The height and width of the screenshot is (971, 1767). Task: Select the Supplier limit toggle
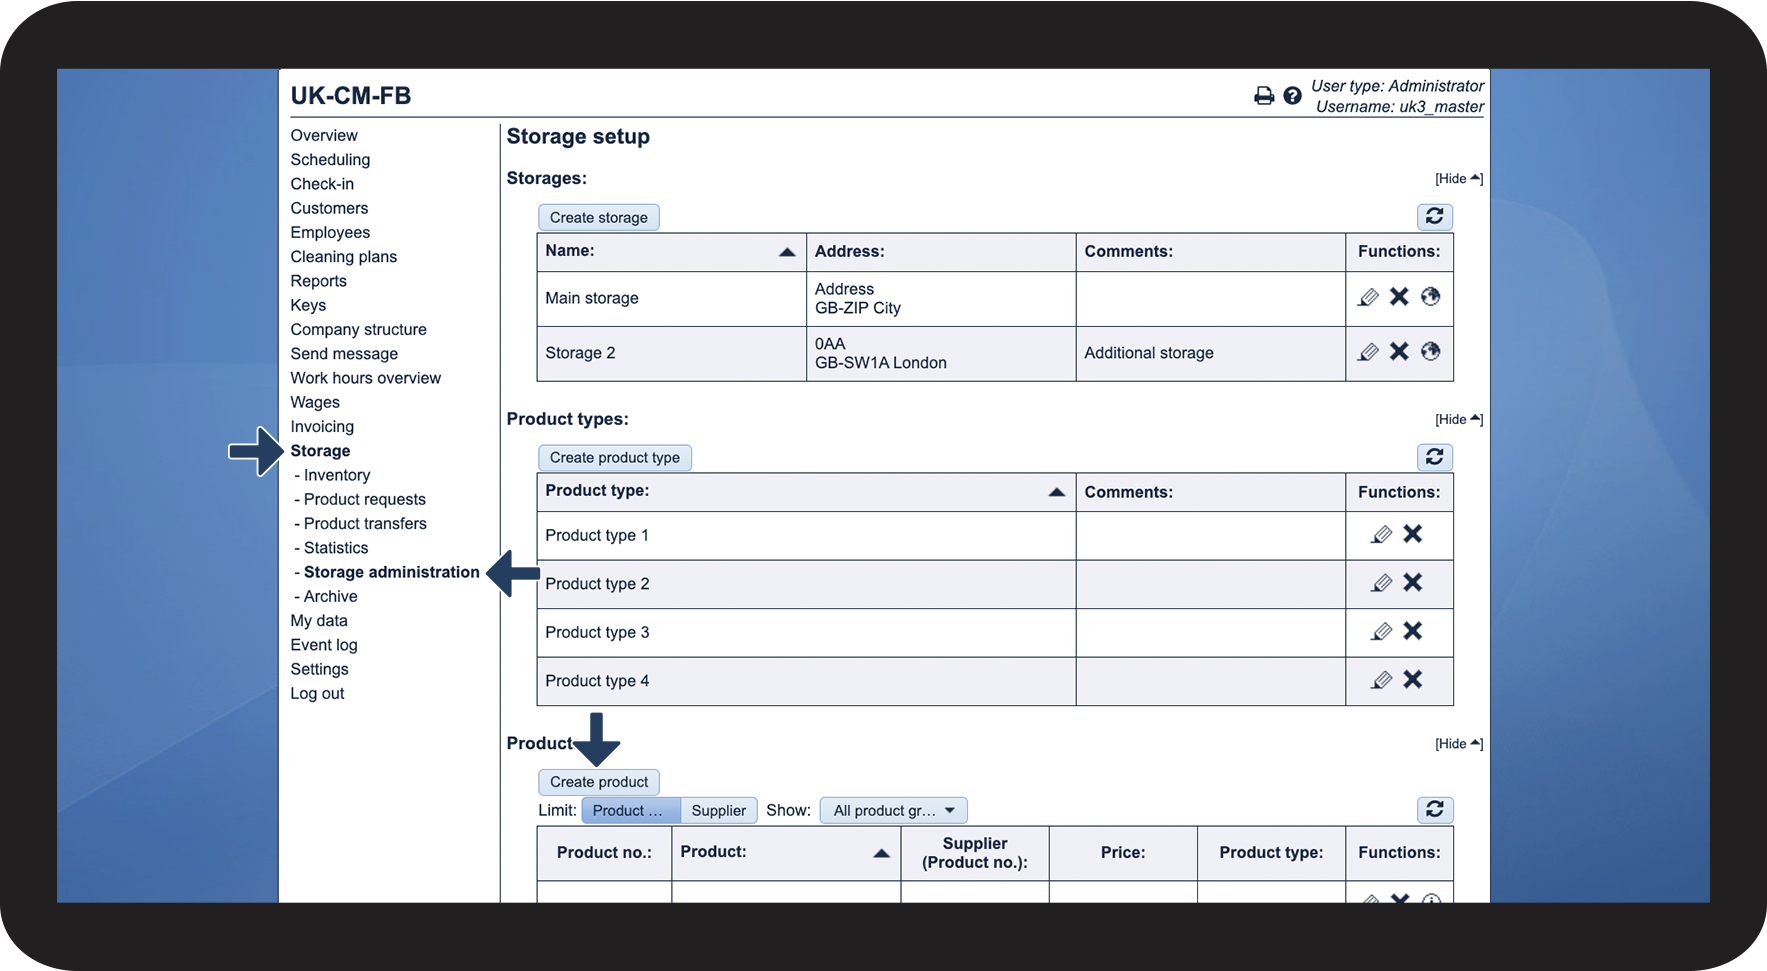(719, 811)
